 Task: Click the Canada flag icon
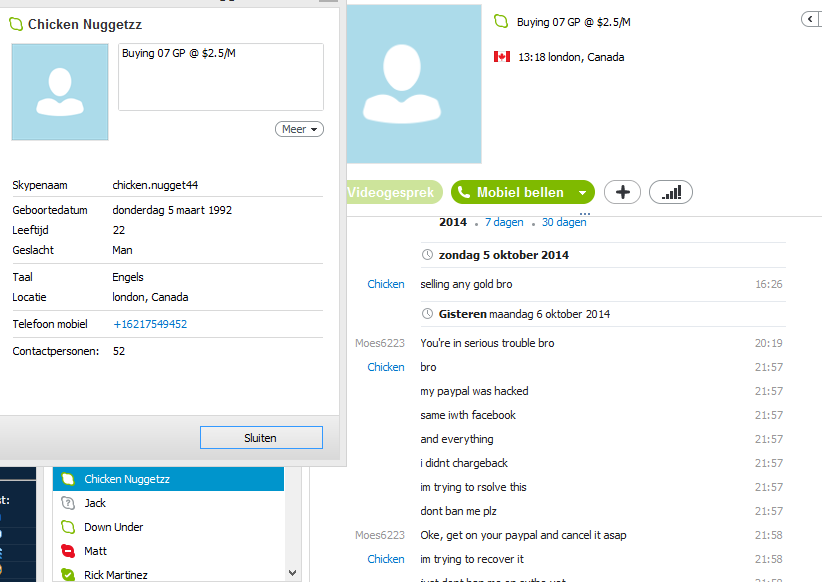tap(502, 57)
